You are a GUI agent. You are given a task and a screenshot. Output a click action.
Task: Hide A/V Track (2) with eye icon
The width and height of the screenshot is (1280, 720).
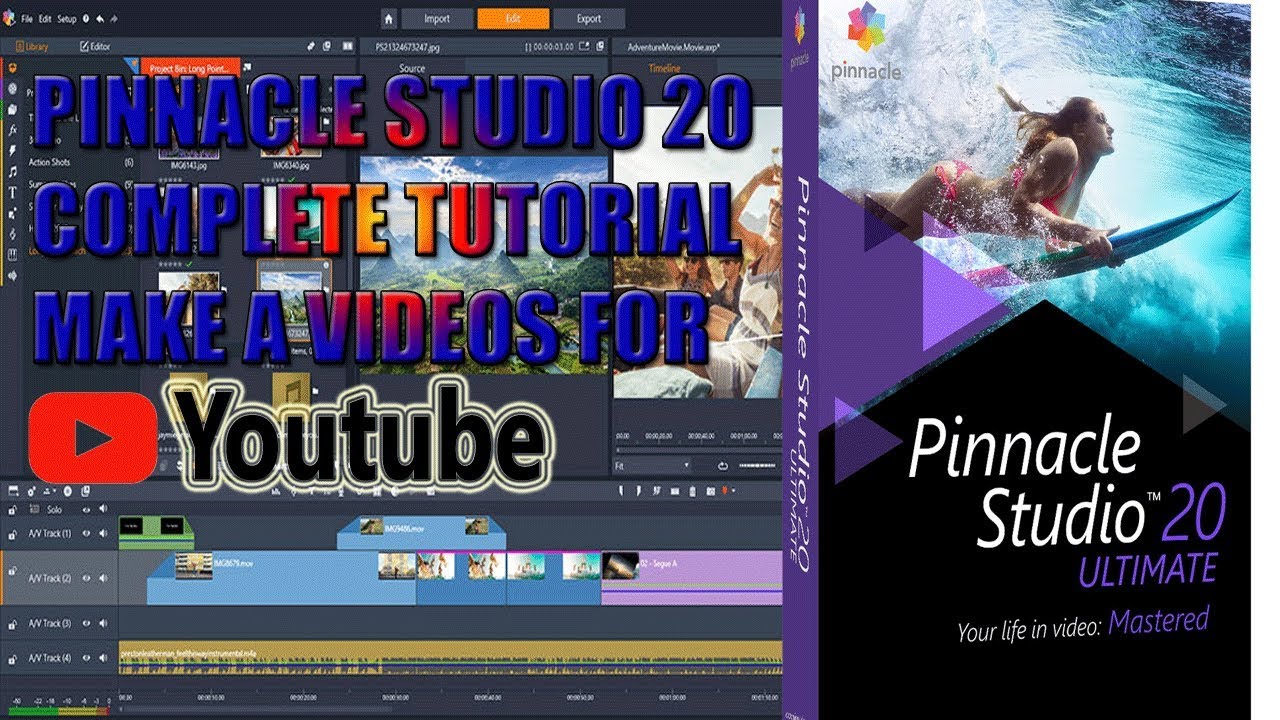coord(86,578)
